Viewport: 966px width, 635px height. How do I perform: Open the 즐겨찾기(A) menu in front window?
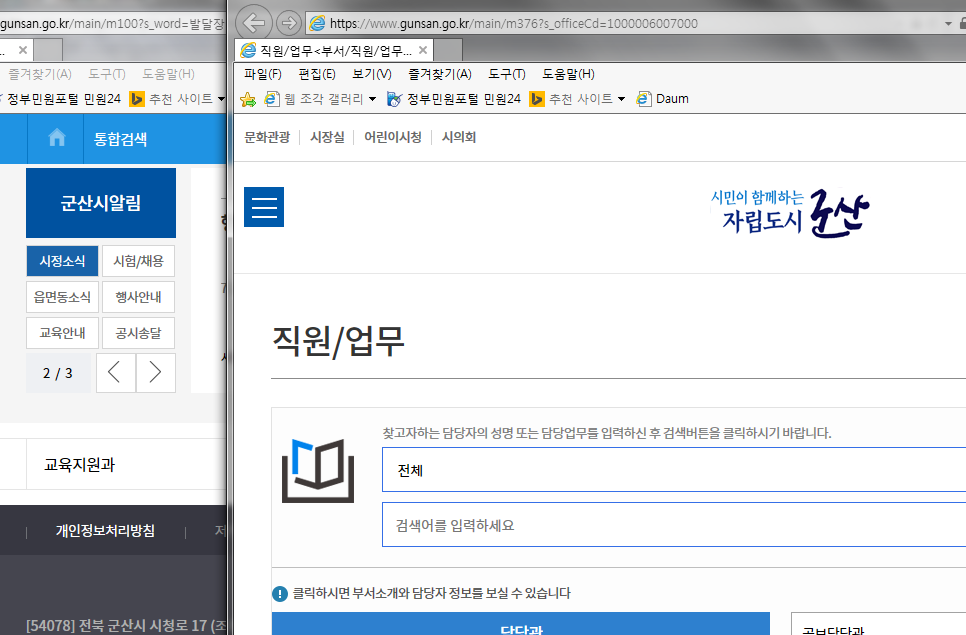pyautogui.click(x=440, y=74)
